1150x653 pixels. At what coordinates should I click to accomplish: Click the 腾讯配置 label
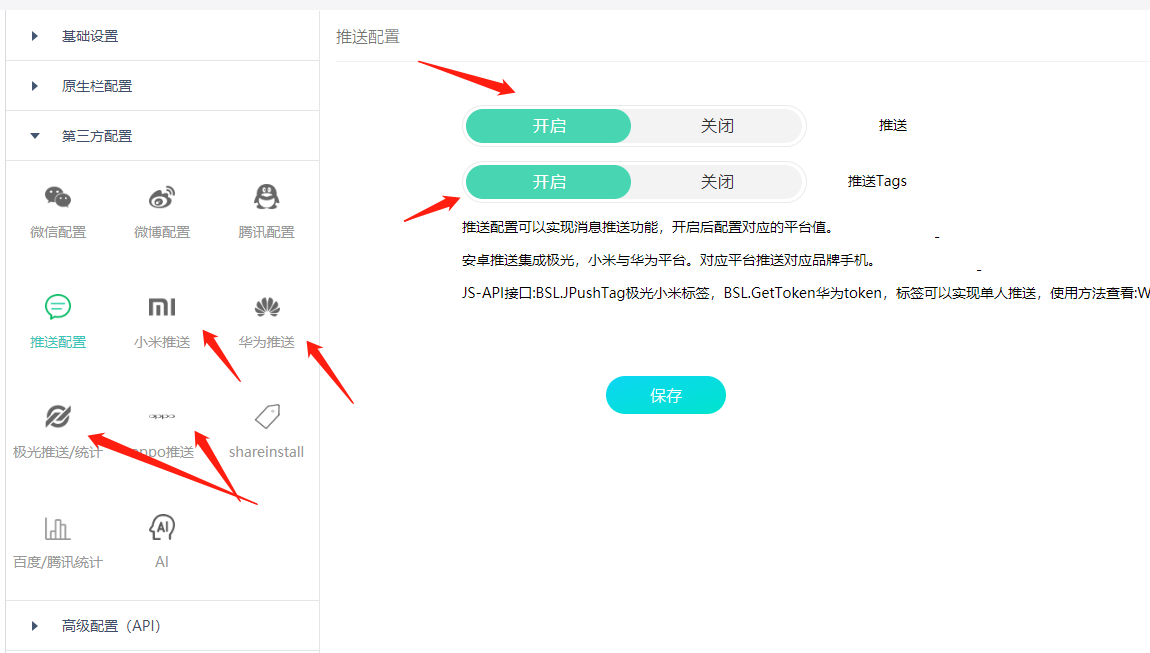point(266,232)
